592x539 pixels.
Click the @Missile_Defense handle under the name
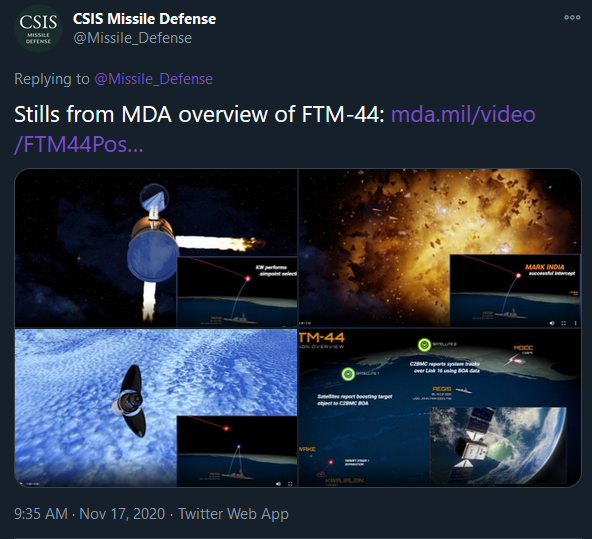point(133,38)
